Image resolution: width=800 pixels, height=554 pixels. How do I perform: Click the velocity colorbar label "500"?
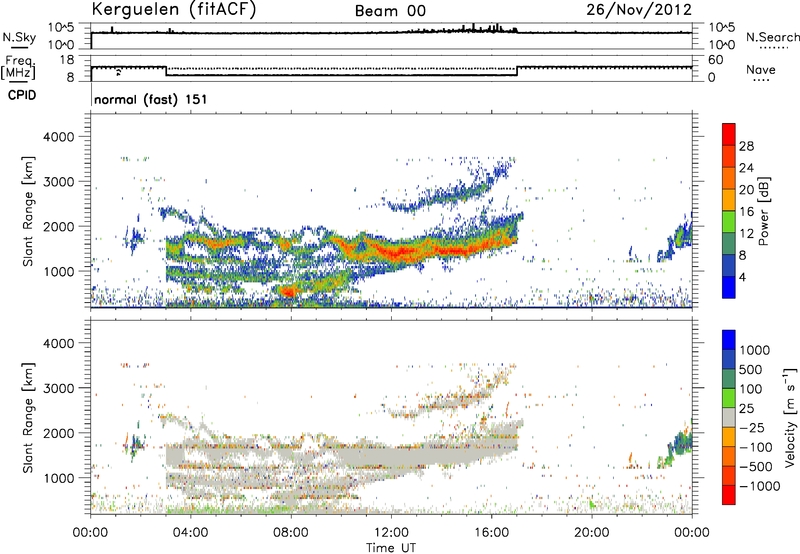(752, 369)
